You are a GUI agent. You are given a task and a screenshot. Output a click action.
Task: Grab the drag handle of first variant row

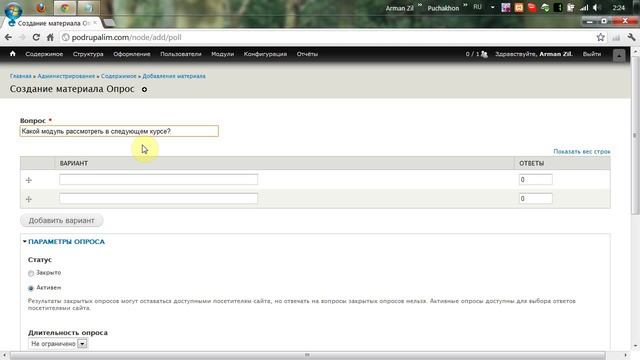pos(29,180)
